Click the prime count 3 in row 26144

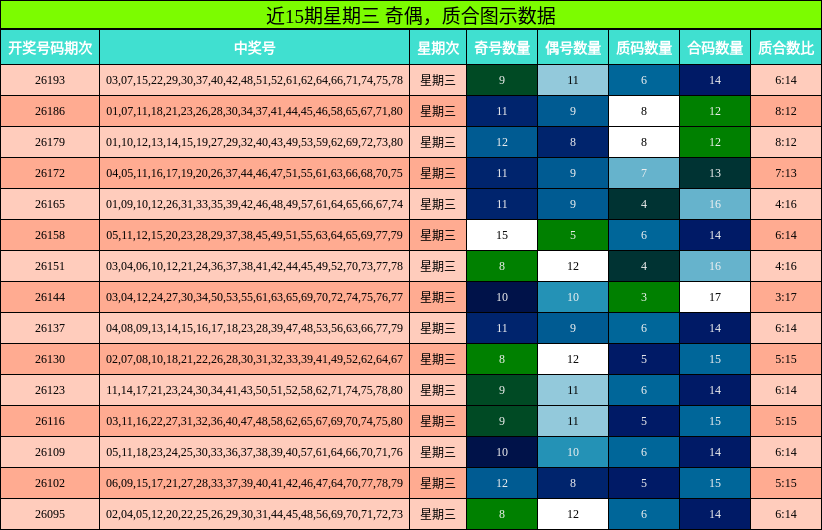[x=644, y=297]
